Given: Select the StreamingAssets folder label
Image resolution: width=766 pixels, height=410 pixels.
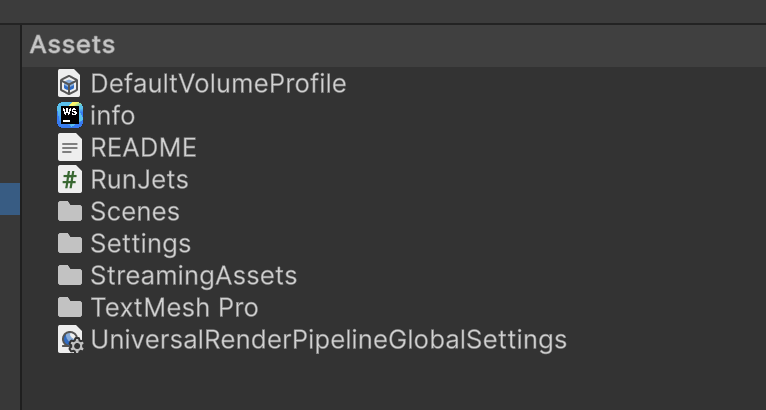Looking at the screenshot, I should (x=193, y=276).
